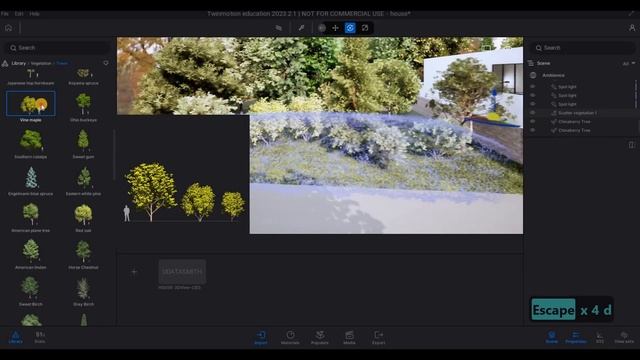
Task: Click Trees in the library breadcrumb
Action: (62, 63)
